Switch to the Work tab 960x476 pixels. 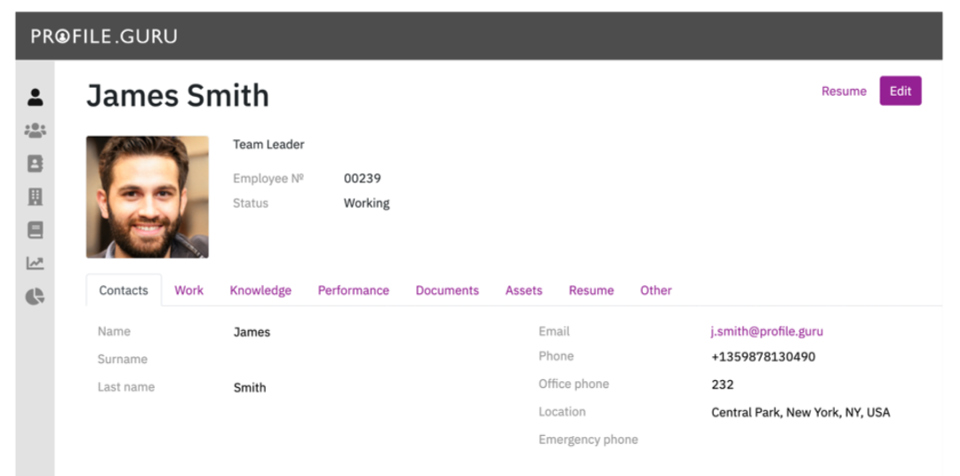click(x=189, y=290)
